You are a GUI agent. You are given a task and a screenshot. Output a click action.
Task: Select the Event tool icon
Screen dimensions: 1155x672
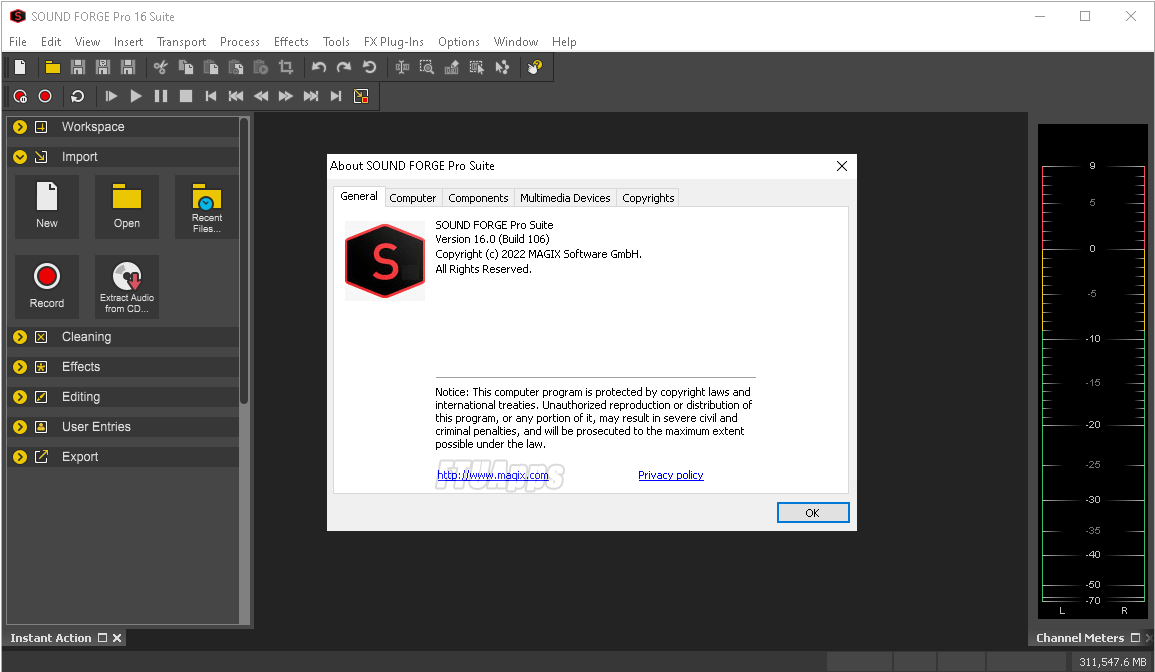click(477, 67)
